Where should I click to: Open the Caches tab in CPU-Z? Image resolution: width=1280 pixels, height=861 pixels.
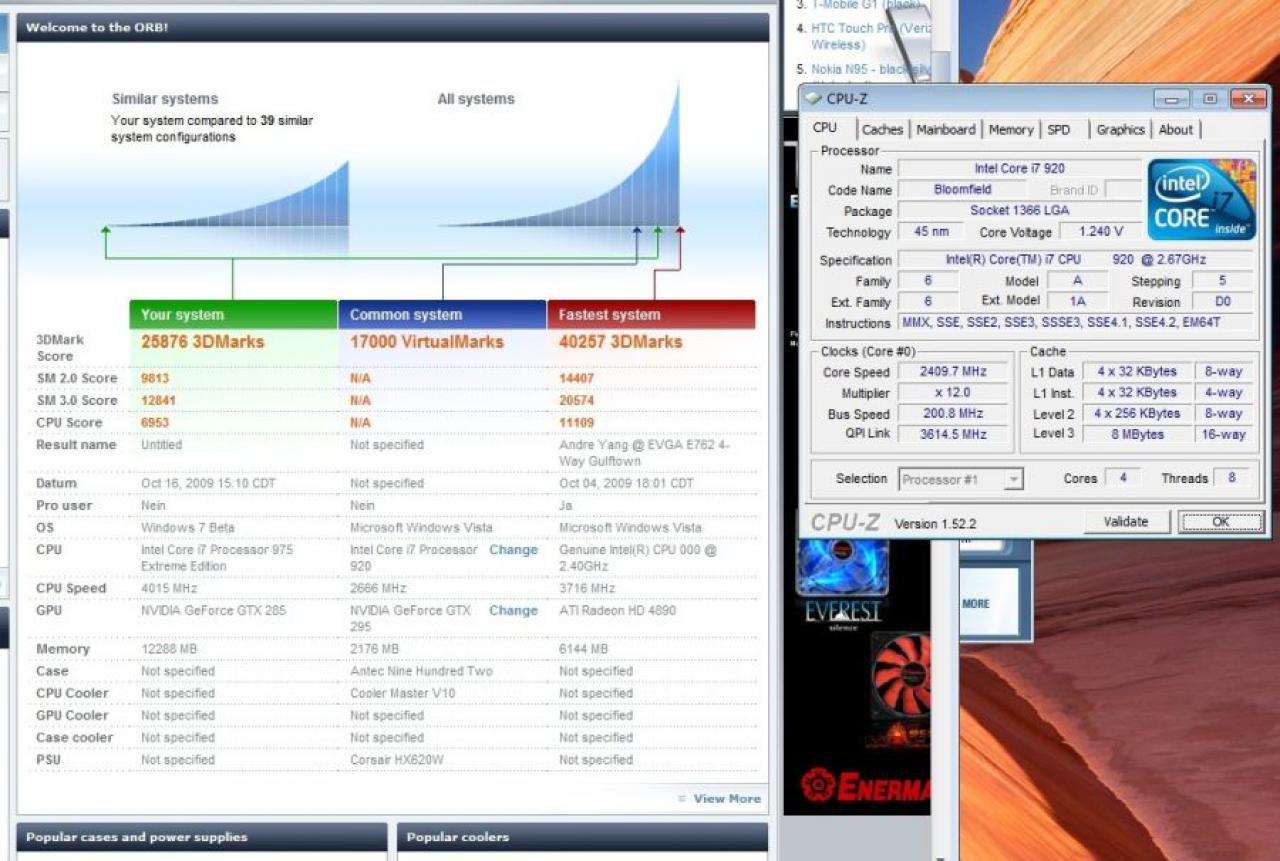(x=882, y=129)
